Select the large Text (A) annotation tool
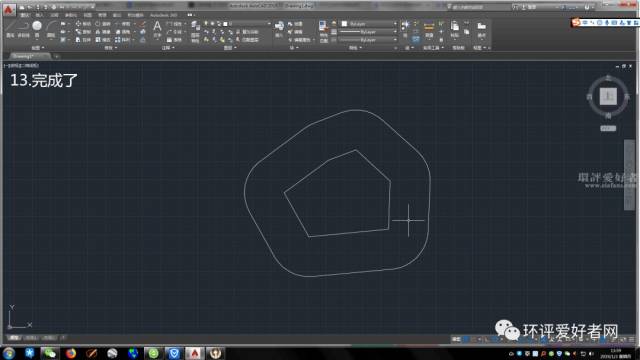This screenshot has height=360, width=640. click(157, 29)
